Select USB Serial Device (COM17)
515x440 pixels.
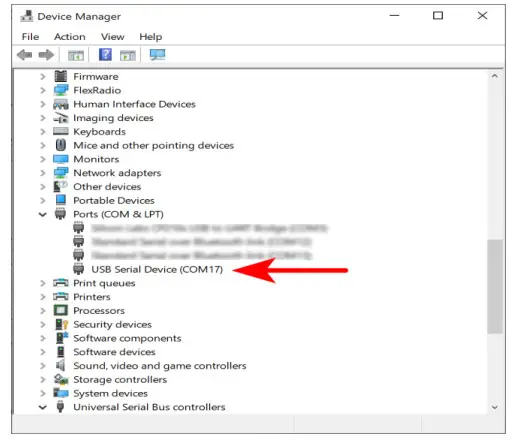pos(157,269)
